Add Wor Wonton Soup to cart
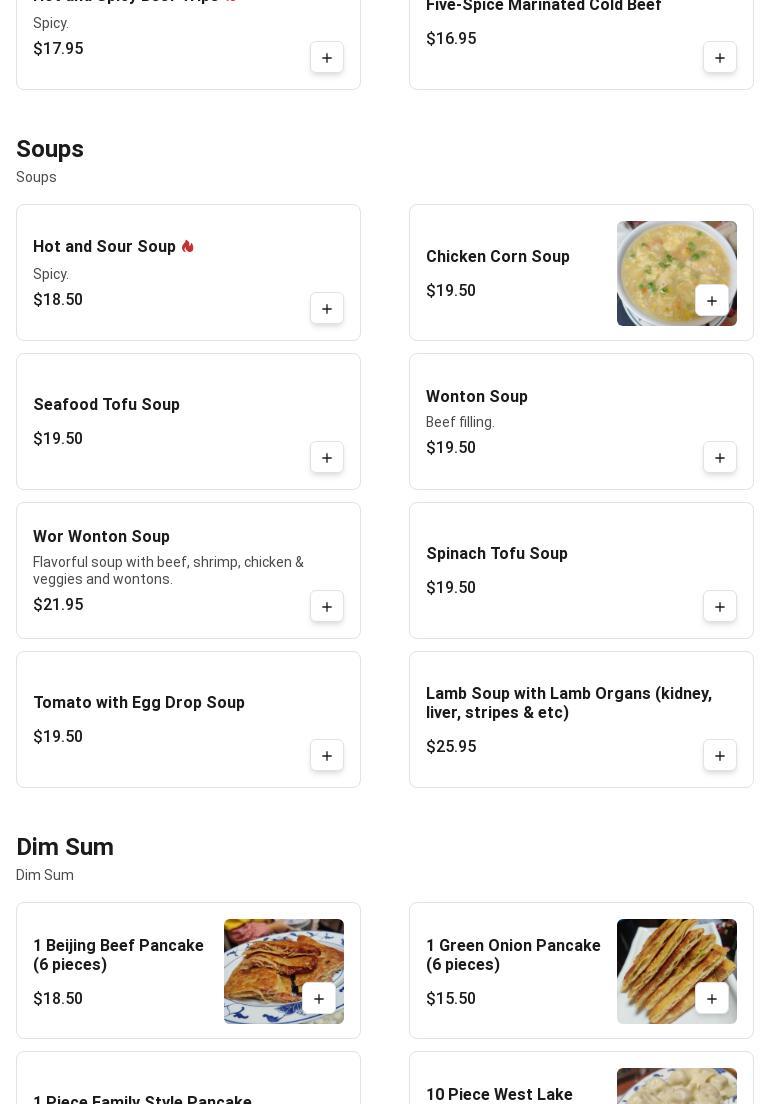Screen dimensions: 770x1104 (327, 606)
